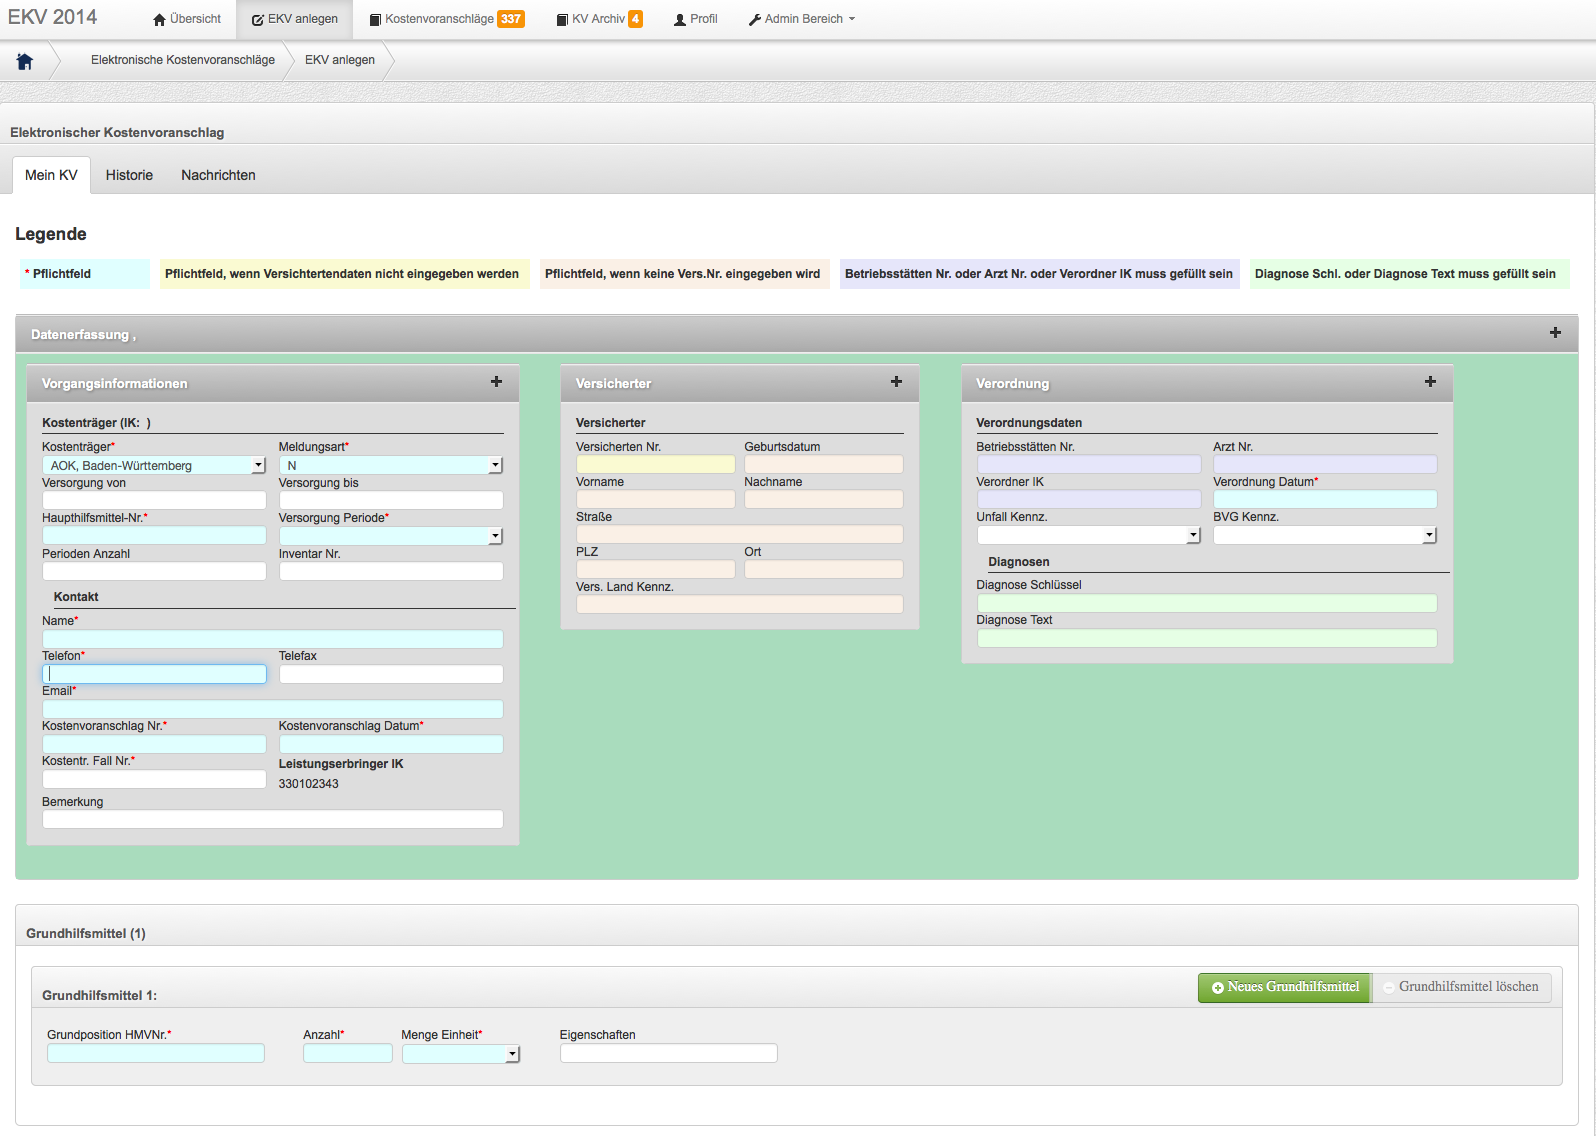The width and height of the screenshot is (1596, 1136).
Task: Click the EKV 2014 brand title
Action: (53, 17)
